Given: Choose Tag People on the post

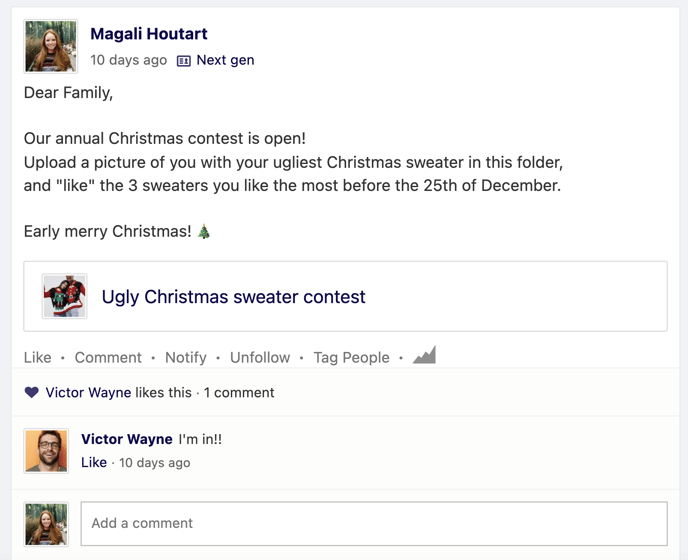Looking at the screenshot, I should 351,357.
